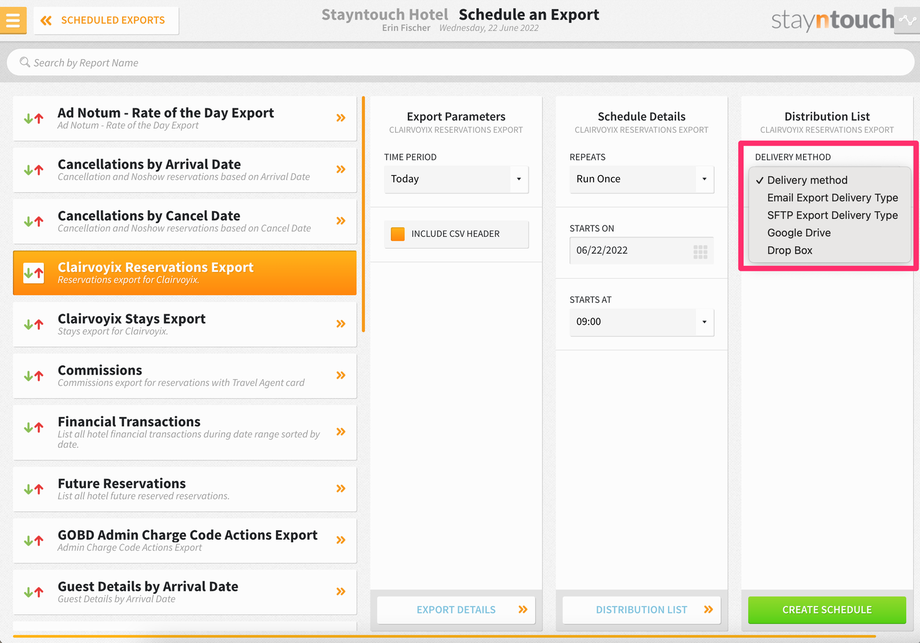Click export arrows icon for Commissions
Screen dimensions: 920x643
tap(33, 376)
